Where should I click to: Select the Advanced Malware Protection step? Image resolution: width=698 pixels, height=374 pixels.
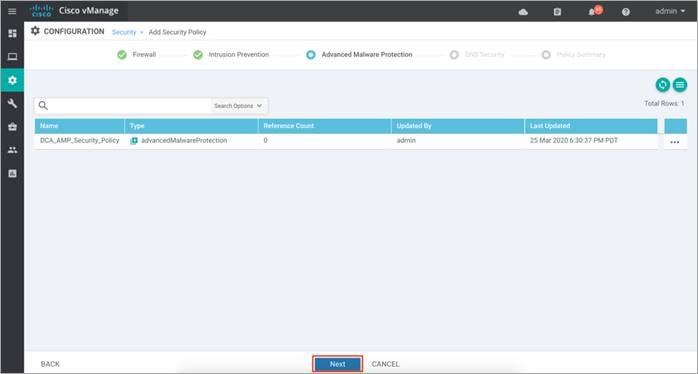coord(367,55)
